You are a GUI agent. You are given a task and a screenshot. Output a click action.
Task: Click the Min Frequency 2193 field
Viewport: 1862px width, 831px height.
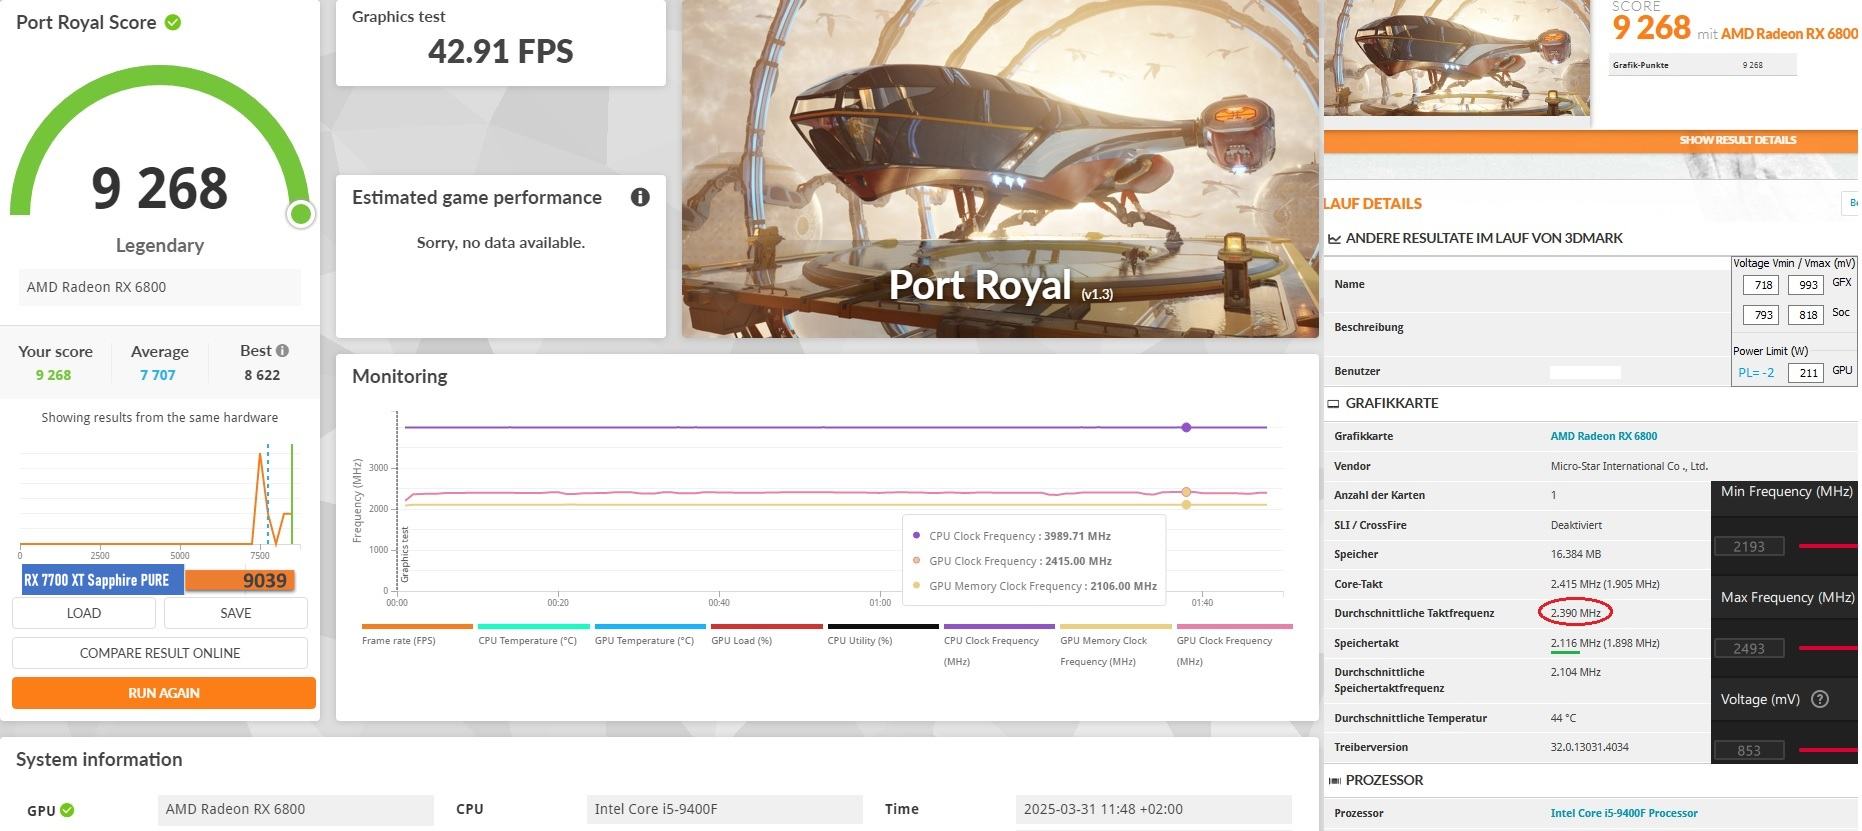click(x=1748, y=546)
